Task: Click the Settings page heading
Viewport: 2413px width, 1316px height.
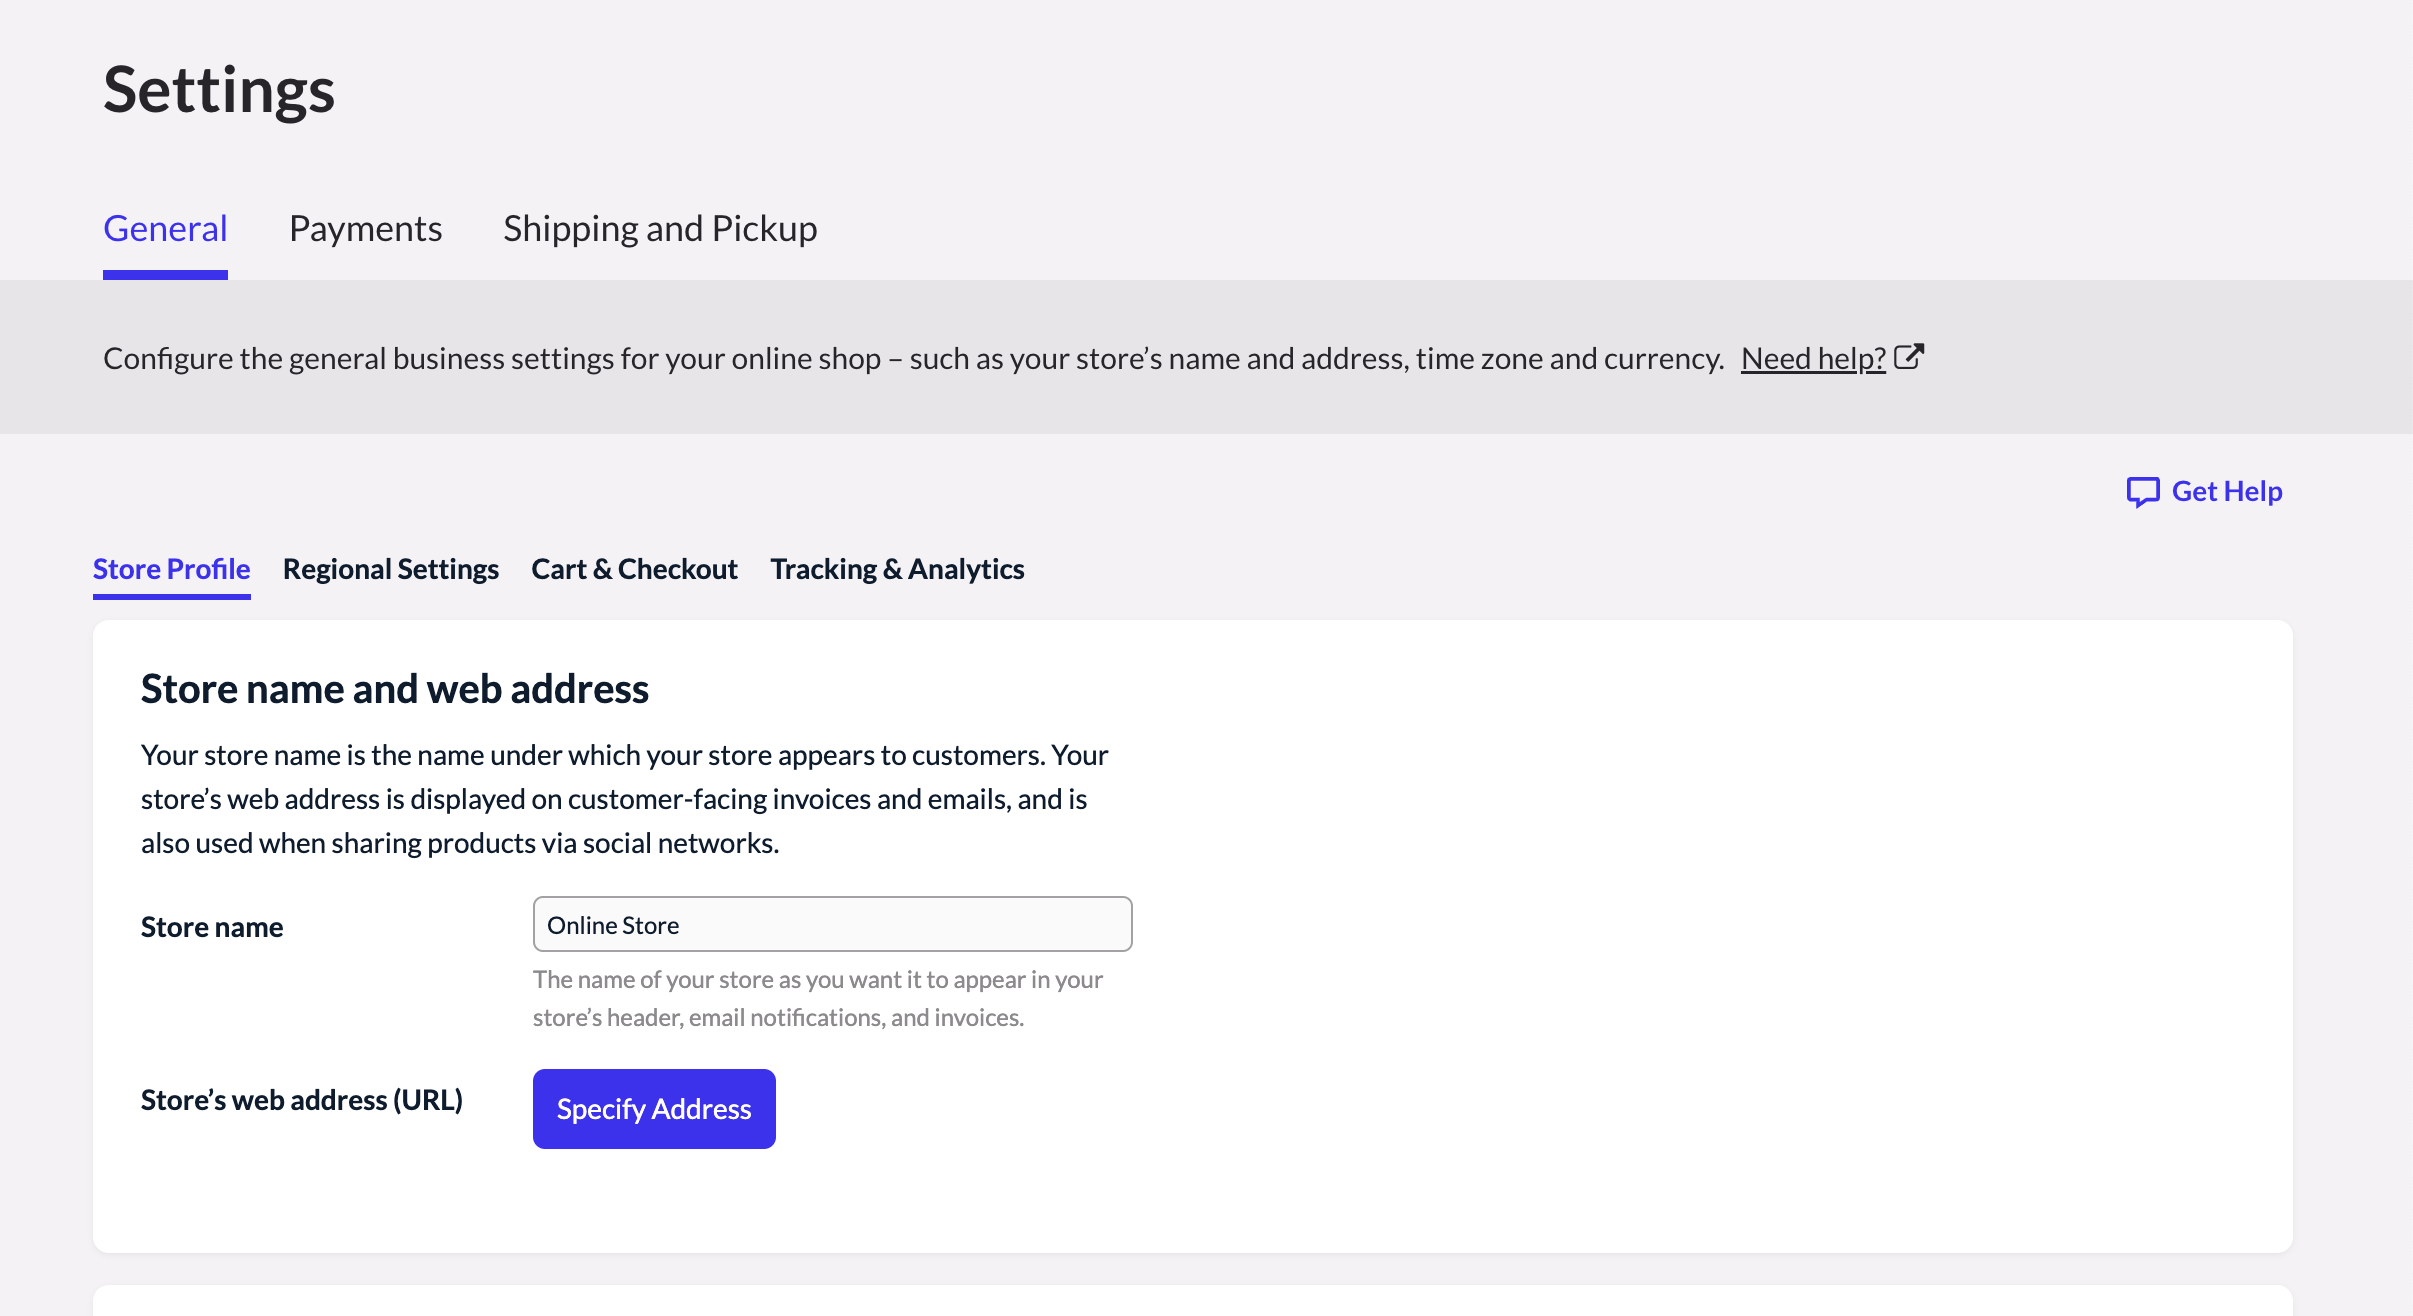Action: (x=219, y=90)
